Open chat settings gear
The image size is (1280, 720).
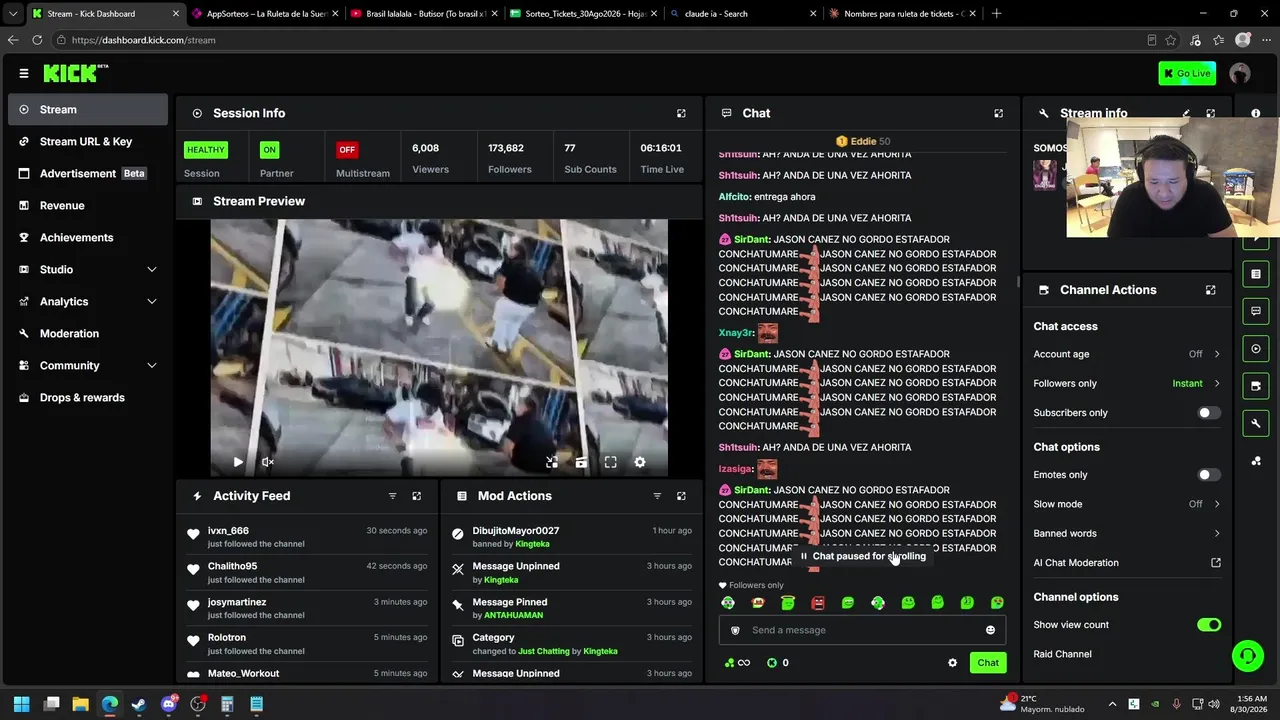tap(952, 663)
